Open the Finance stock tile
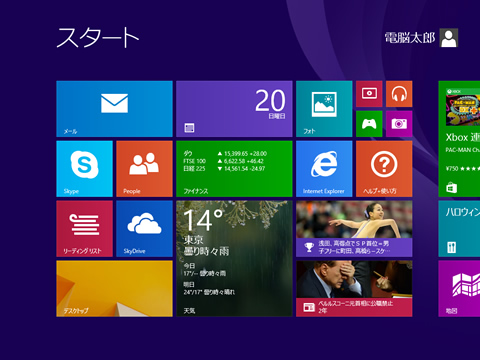 [234, 169]
